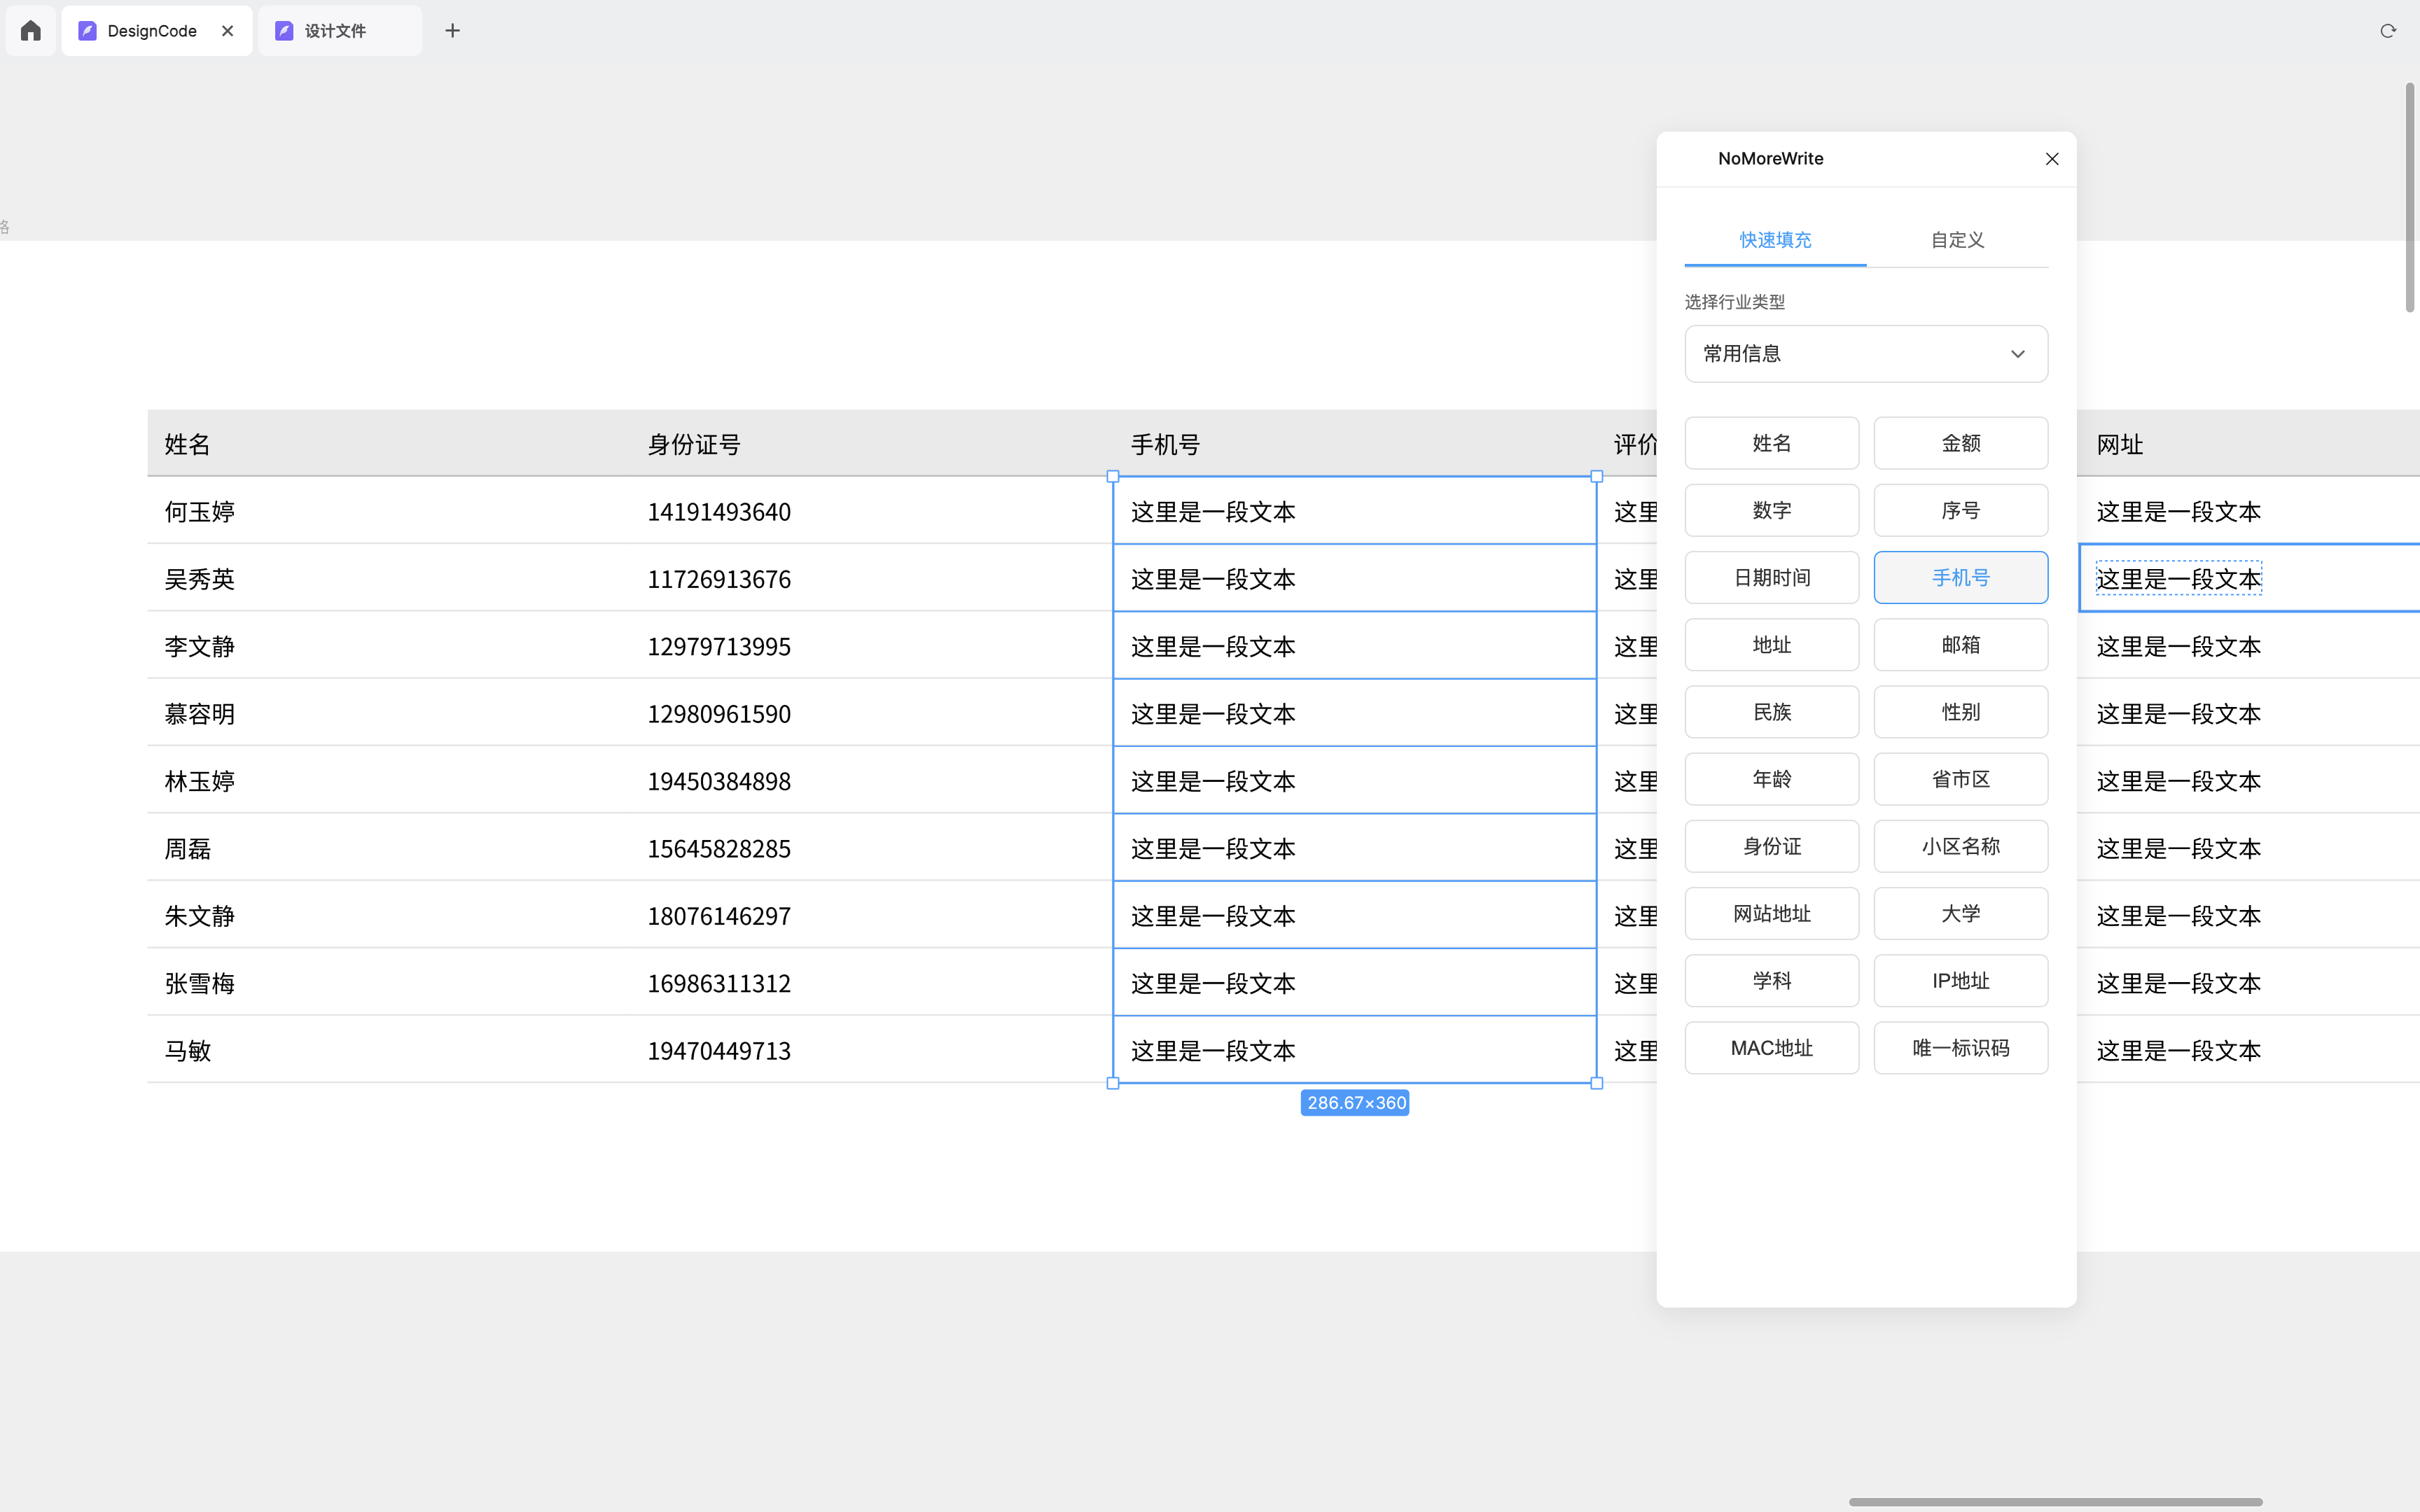Fill with 地址 data

pos(1771,644)
